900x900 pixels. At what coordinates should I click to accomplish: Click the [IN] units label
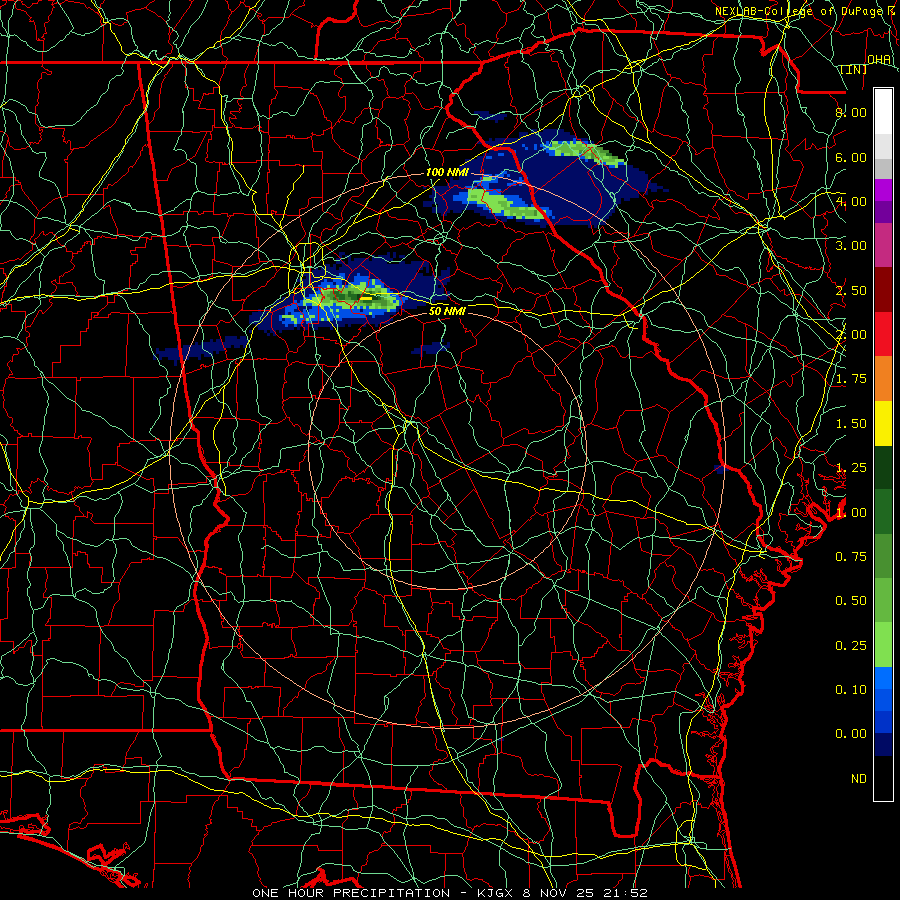coord(854,69)
